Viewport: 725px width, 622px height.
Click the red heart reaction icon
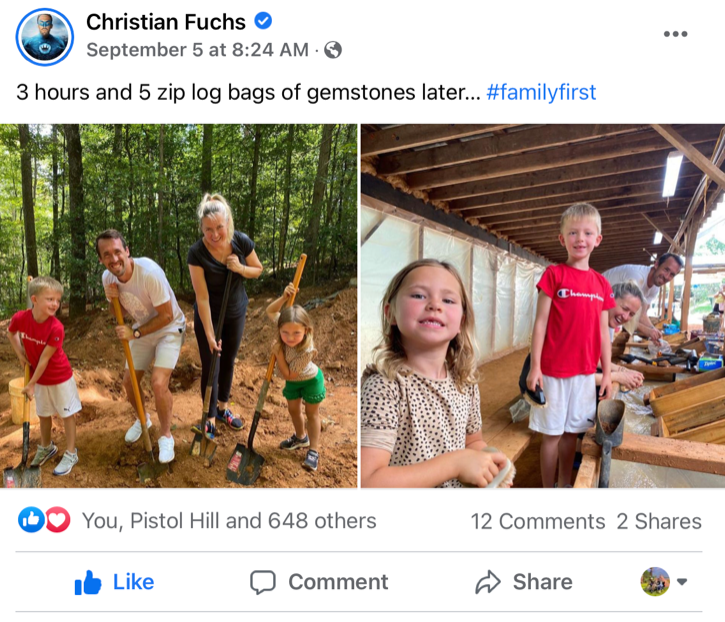pos(57,520)
